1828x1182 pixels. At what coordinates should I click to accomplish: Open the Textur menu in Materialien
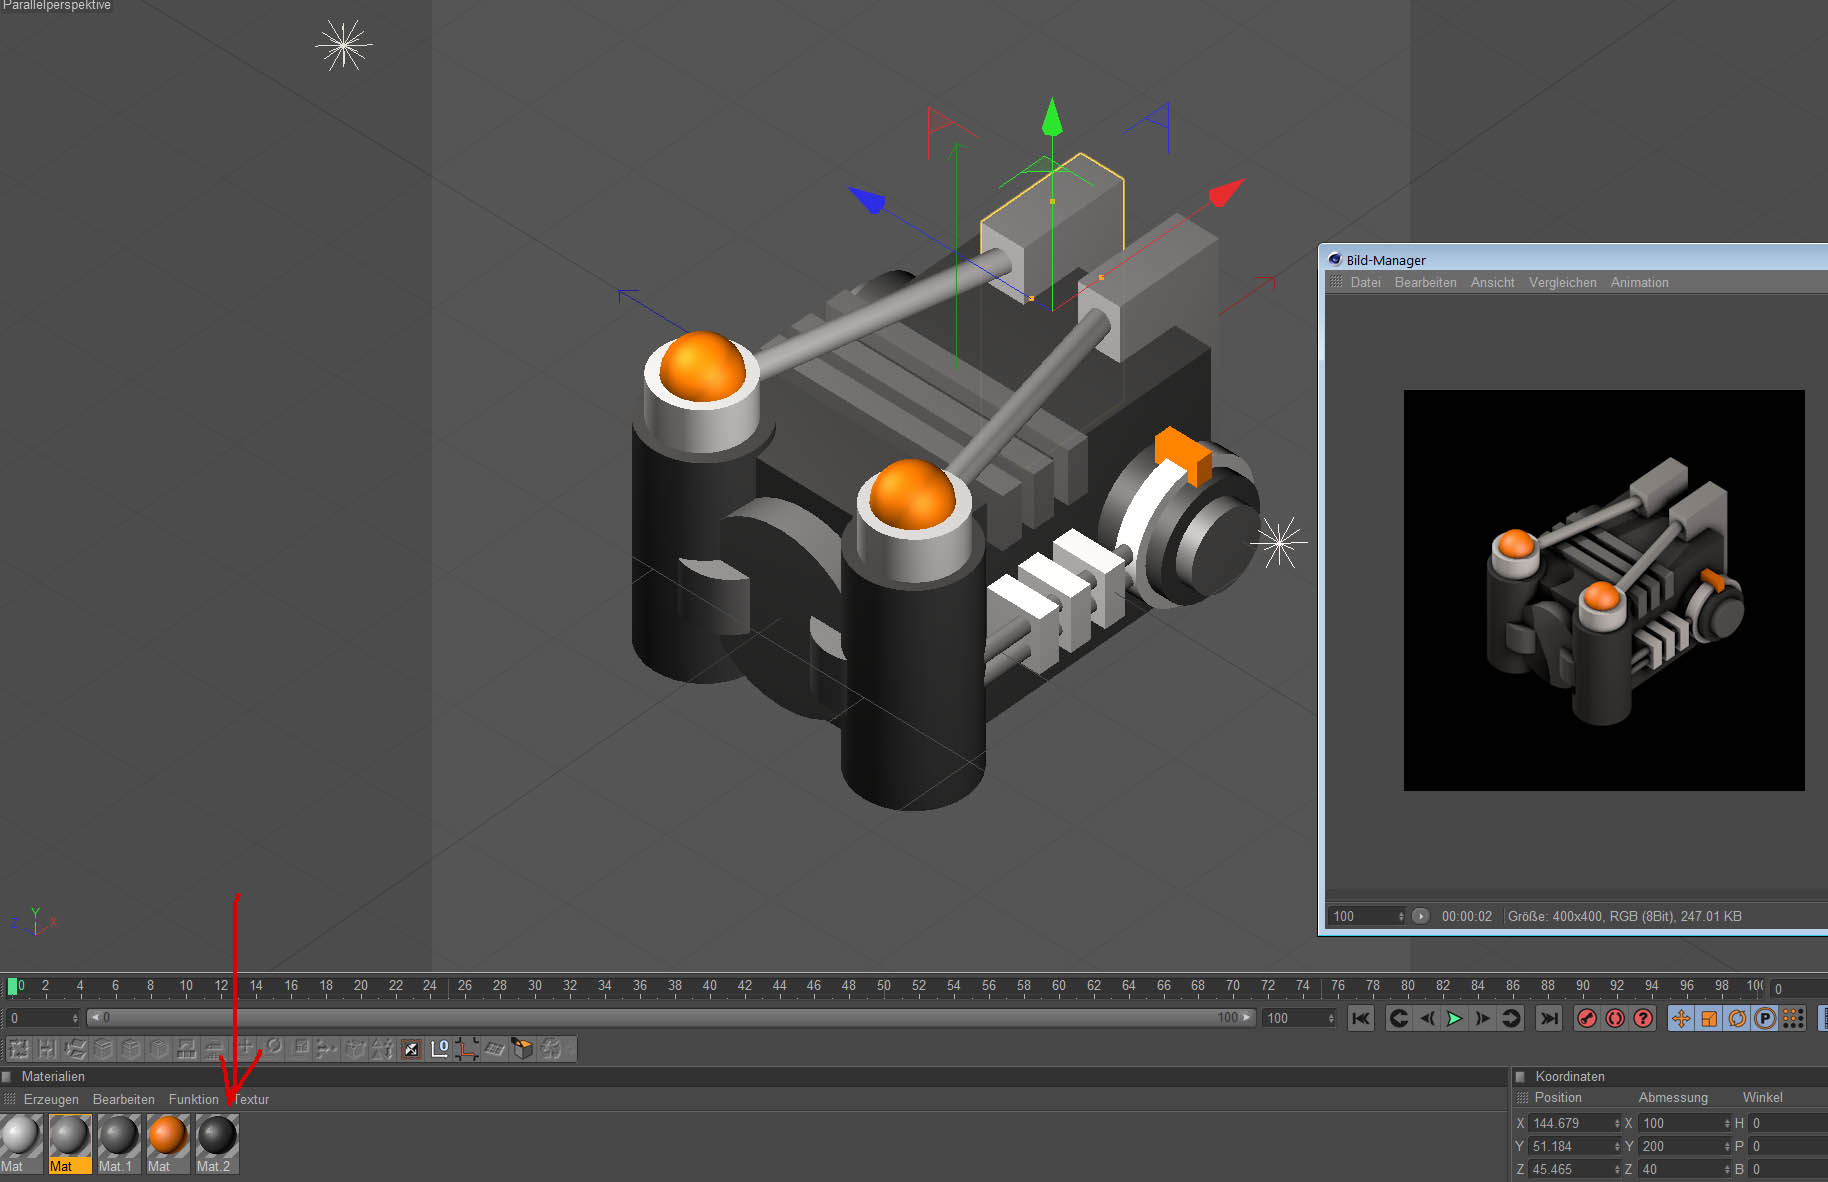[251, 1099]
